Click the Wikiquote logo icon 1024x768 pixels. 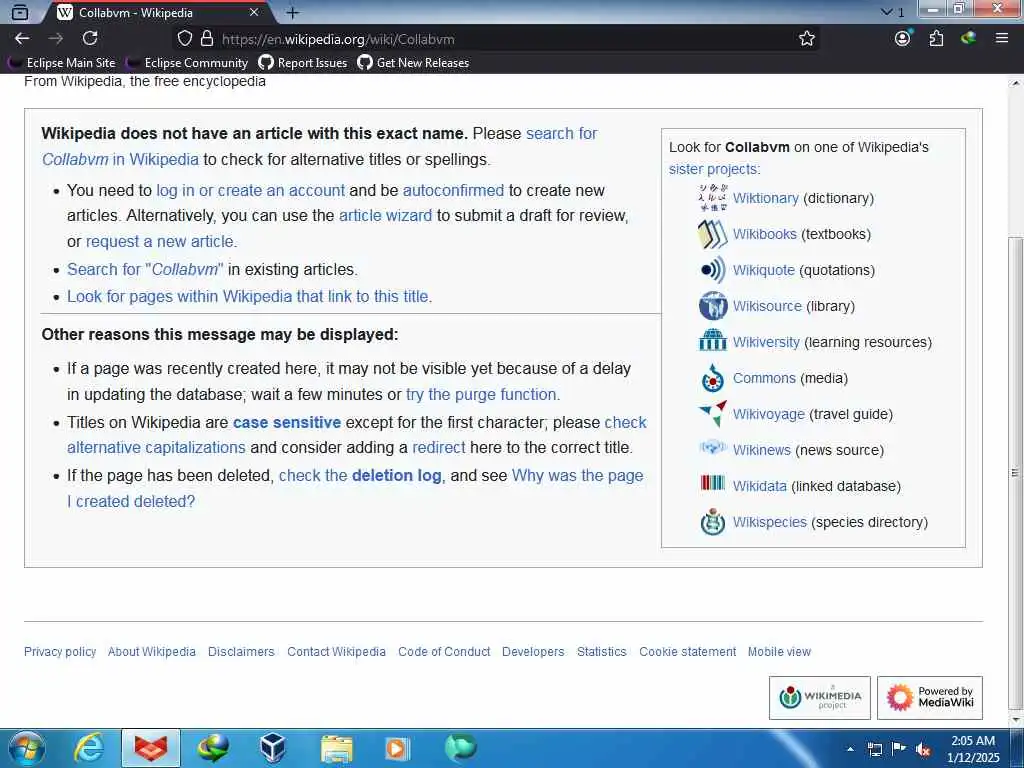(712, 270)
